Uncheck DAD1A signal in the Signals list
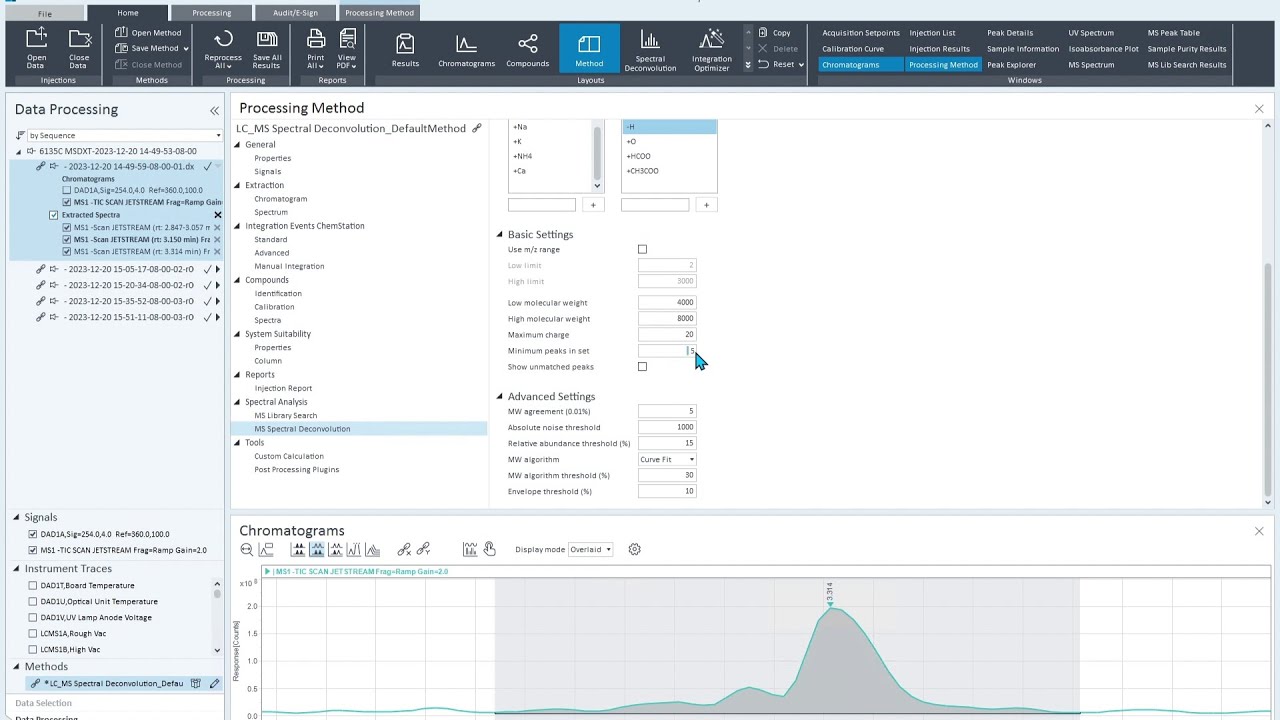1280x720 pixels. (33, 534)
